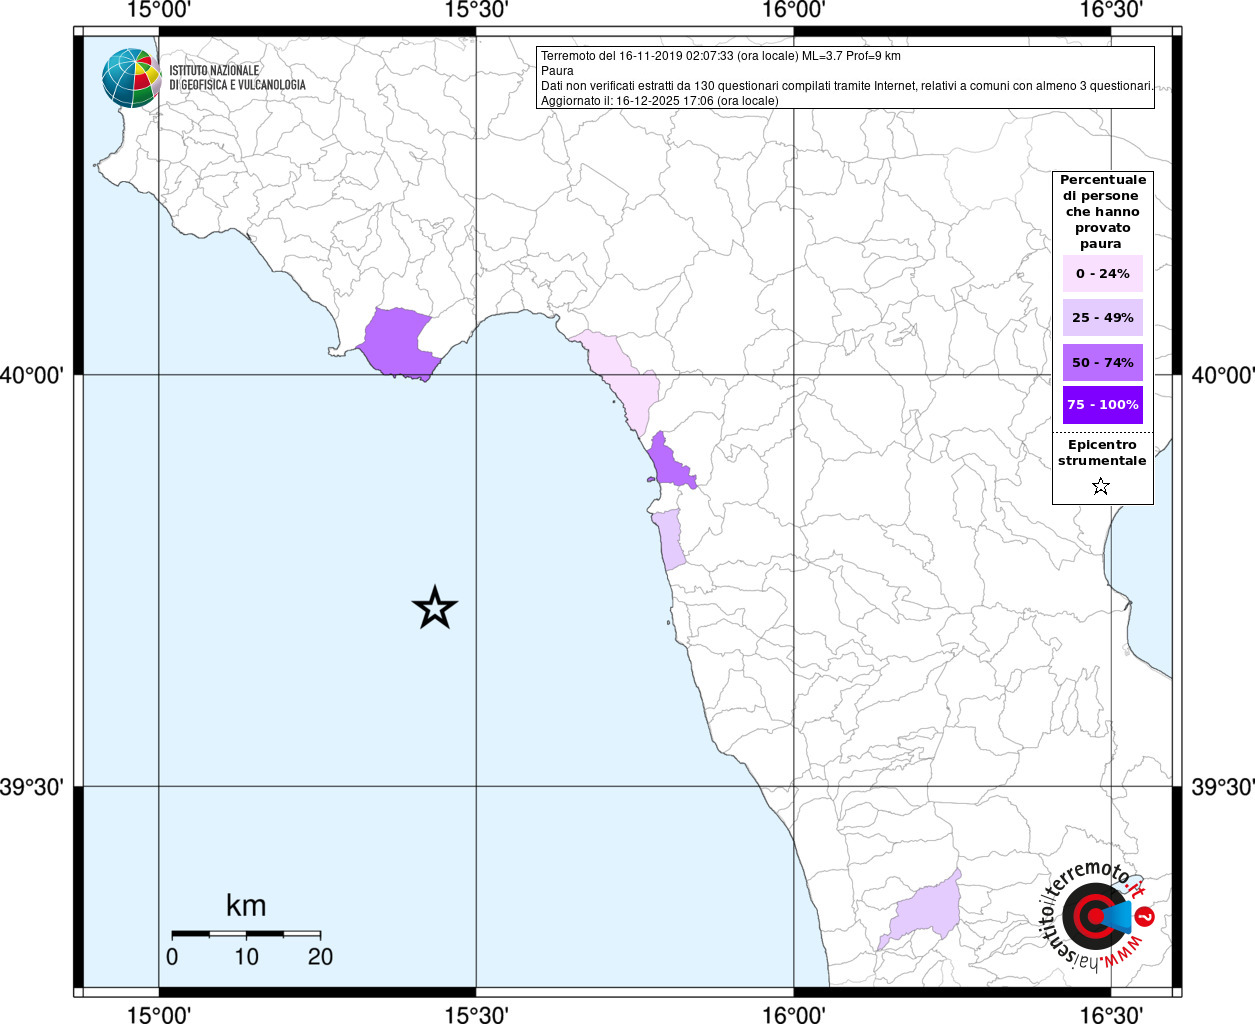This screenshot has width=1255, height=1024.
Task: Click the left axis label 39°30'
Action: coord(32,787)
